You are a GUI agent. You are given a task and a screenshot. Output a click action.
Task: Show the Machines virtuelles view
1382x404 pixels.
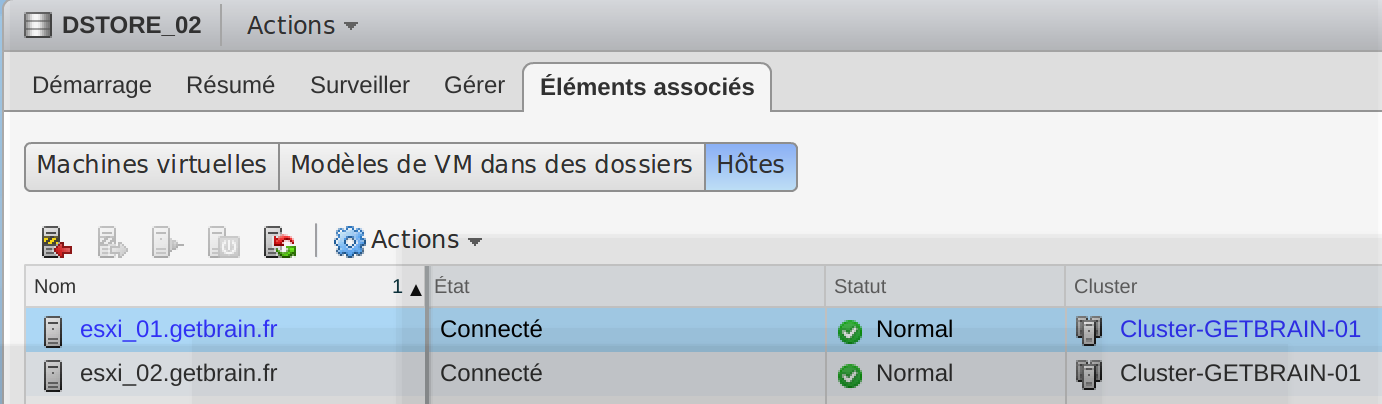[152, 165]
